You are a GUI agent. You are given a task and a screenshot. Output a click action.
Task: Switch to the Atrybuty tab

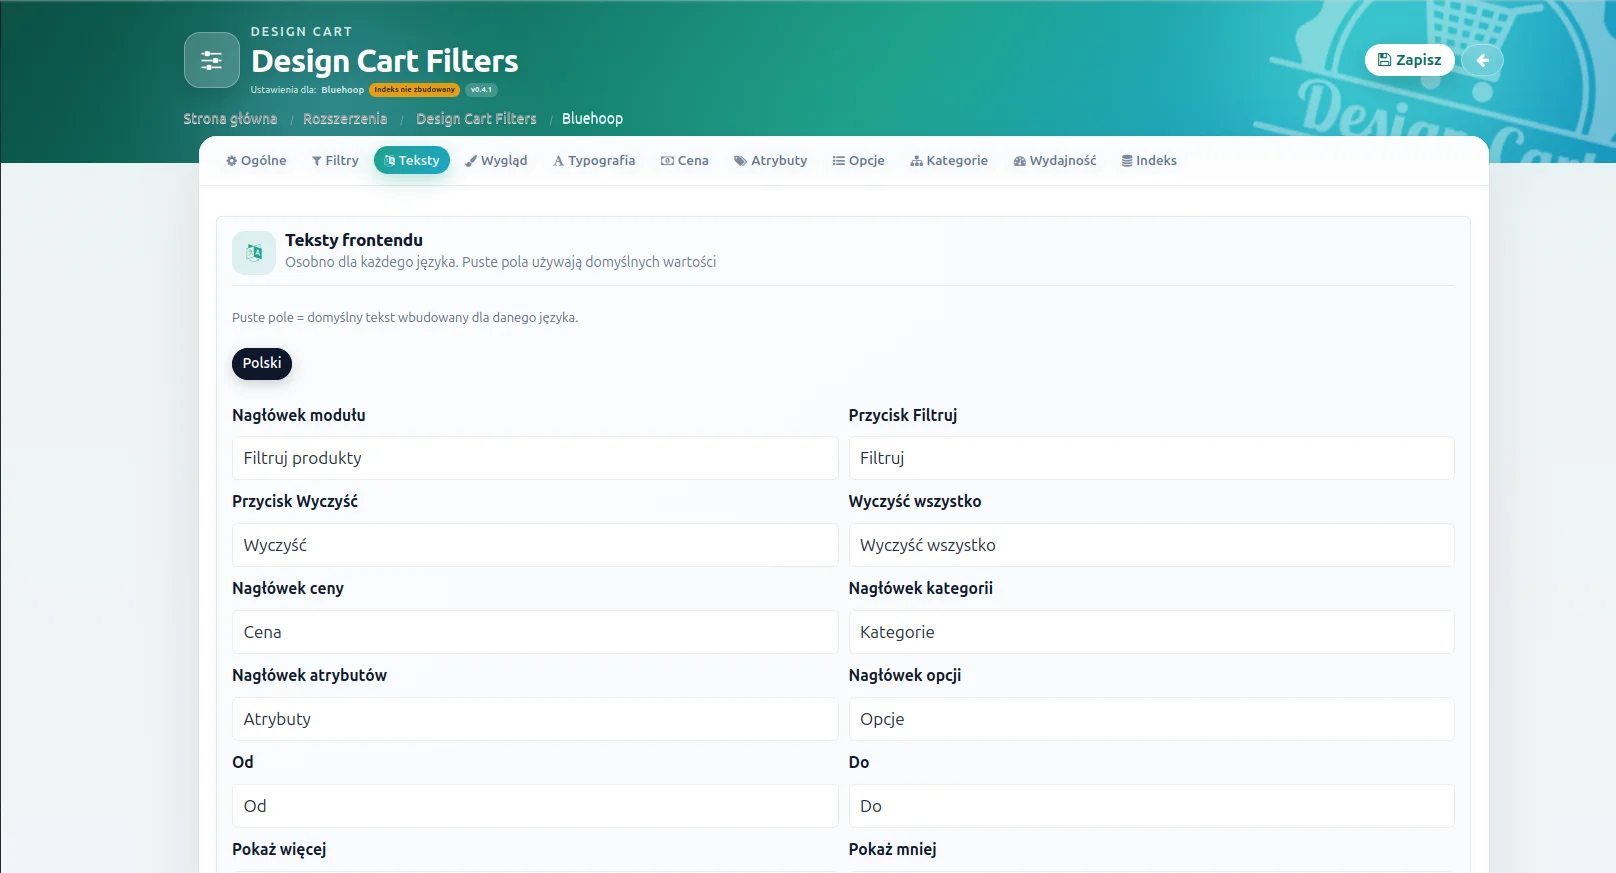click(x=771, y=160)
